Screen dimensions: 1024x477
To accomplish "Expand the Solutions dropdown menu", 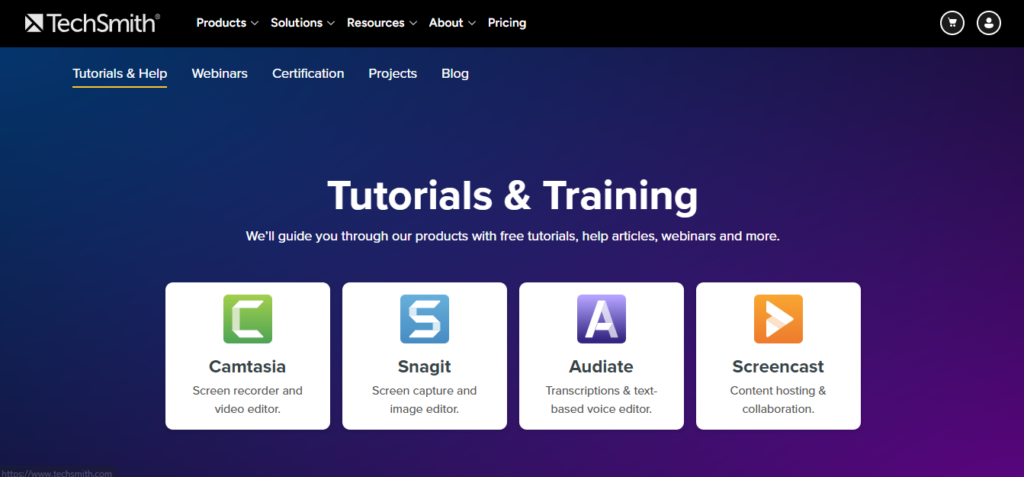I will pyautogui.click(x=302, y=23).
